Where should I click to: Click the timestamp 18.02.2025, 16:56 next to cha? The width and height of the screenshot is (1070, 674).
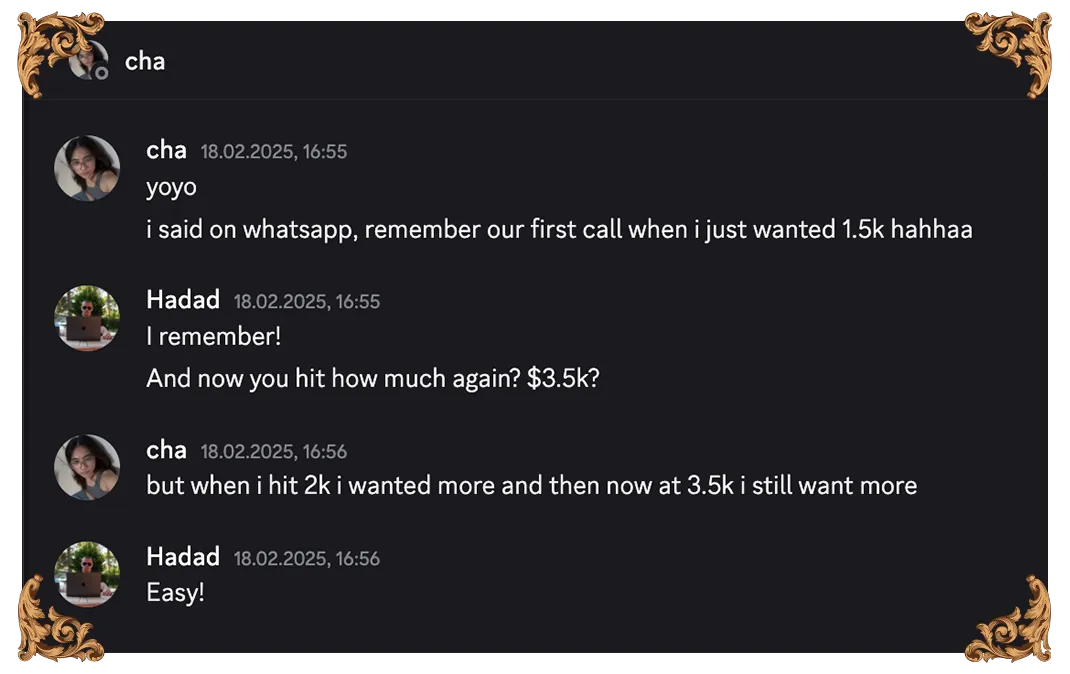pos(274,452)
